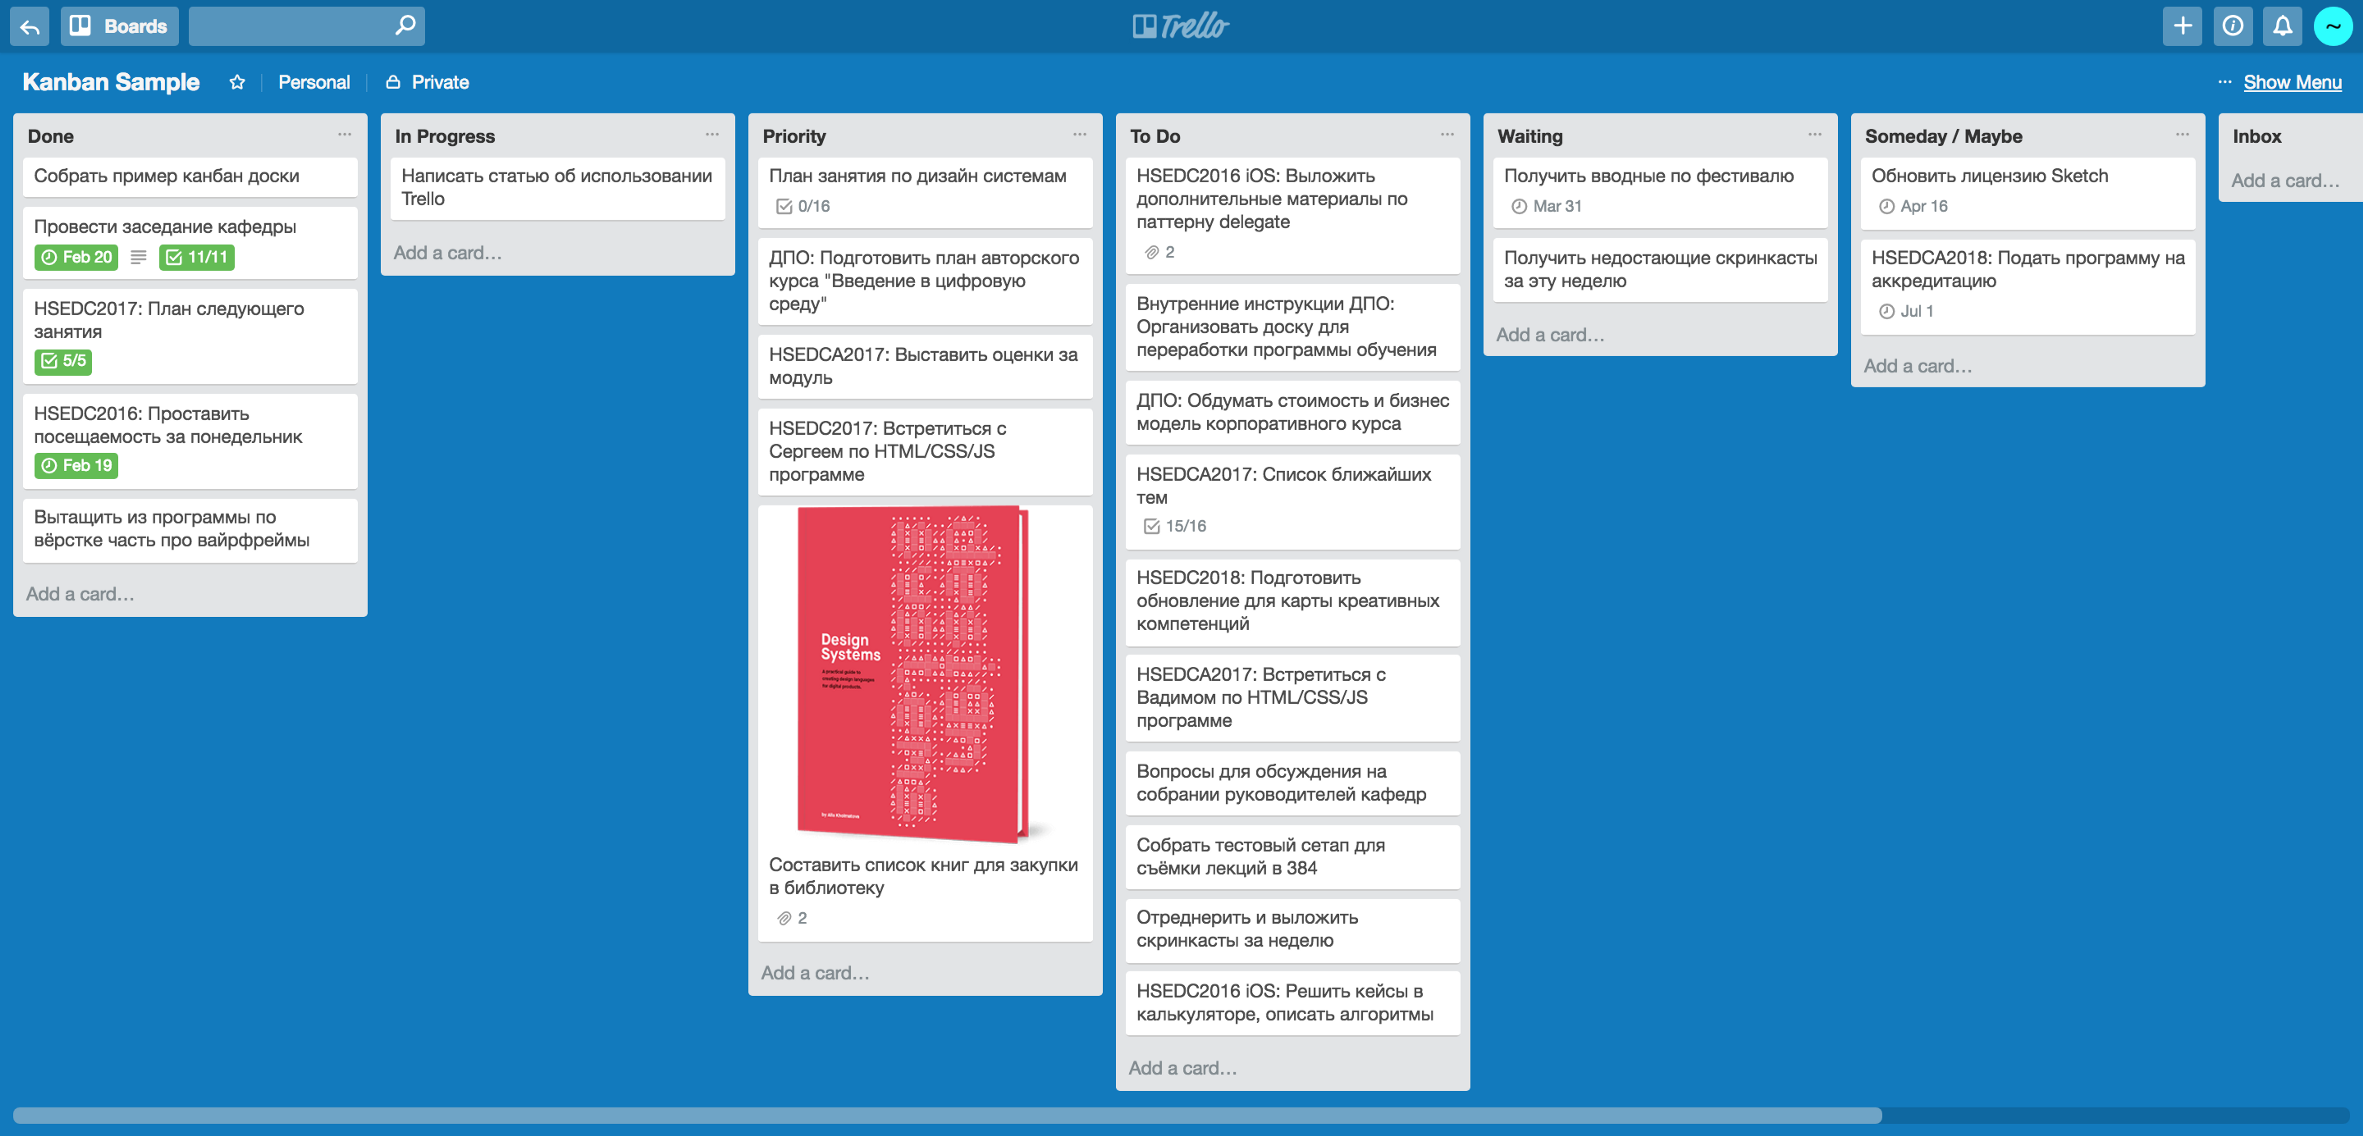Viewport: 2363px width, 1136px height.
Task: Click the Trello home icon at top
Action: click(1182, 24)
